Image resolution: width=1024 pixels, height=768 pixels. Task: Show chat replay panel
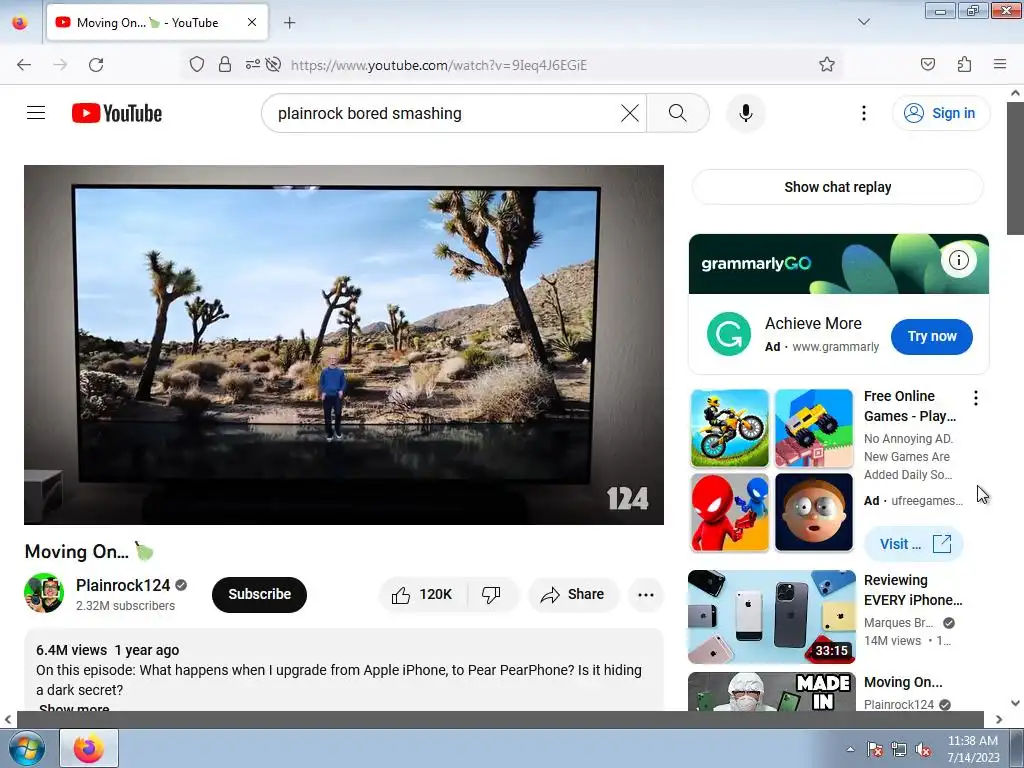(837, 187)
